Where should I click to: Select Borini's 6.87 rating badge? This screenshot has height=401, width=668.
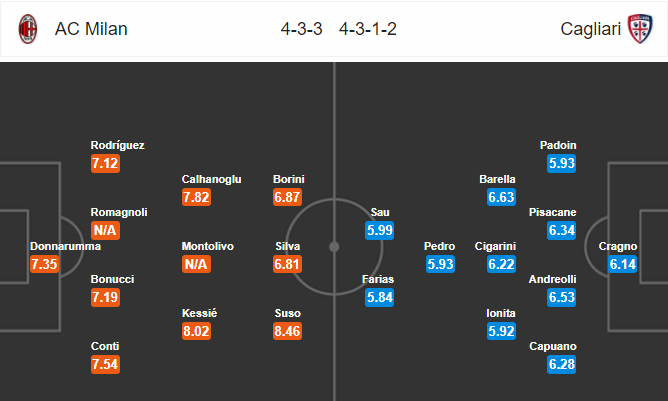(x=288, y=197)
